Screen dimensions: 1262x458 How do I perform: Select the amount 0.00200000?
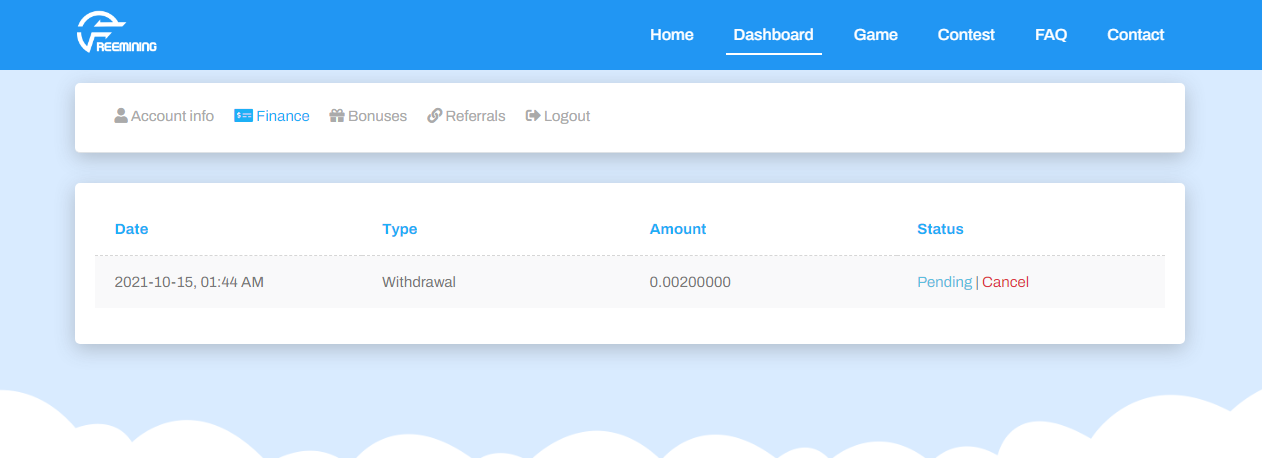click(x=690, y=282)
